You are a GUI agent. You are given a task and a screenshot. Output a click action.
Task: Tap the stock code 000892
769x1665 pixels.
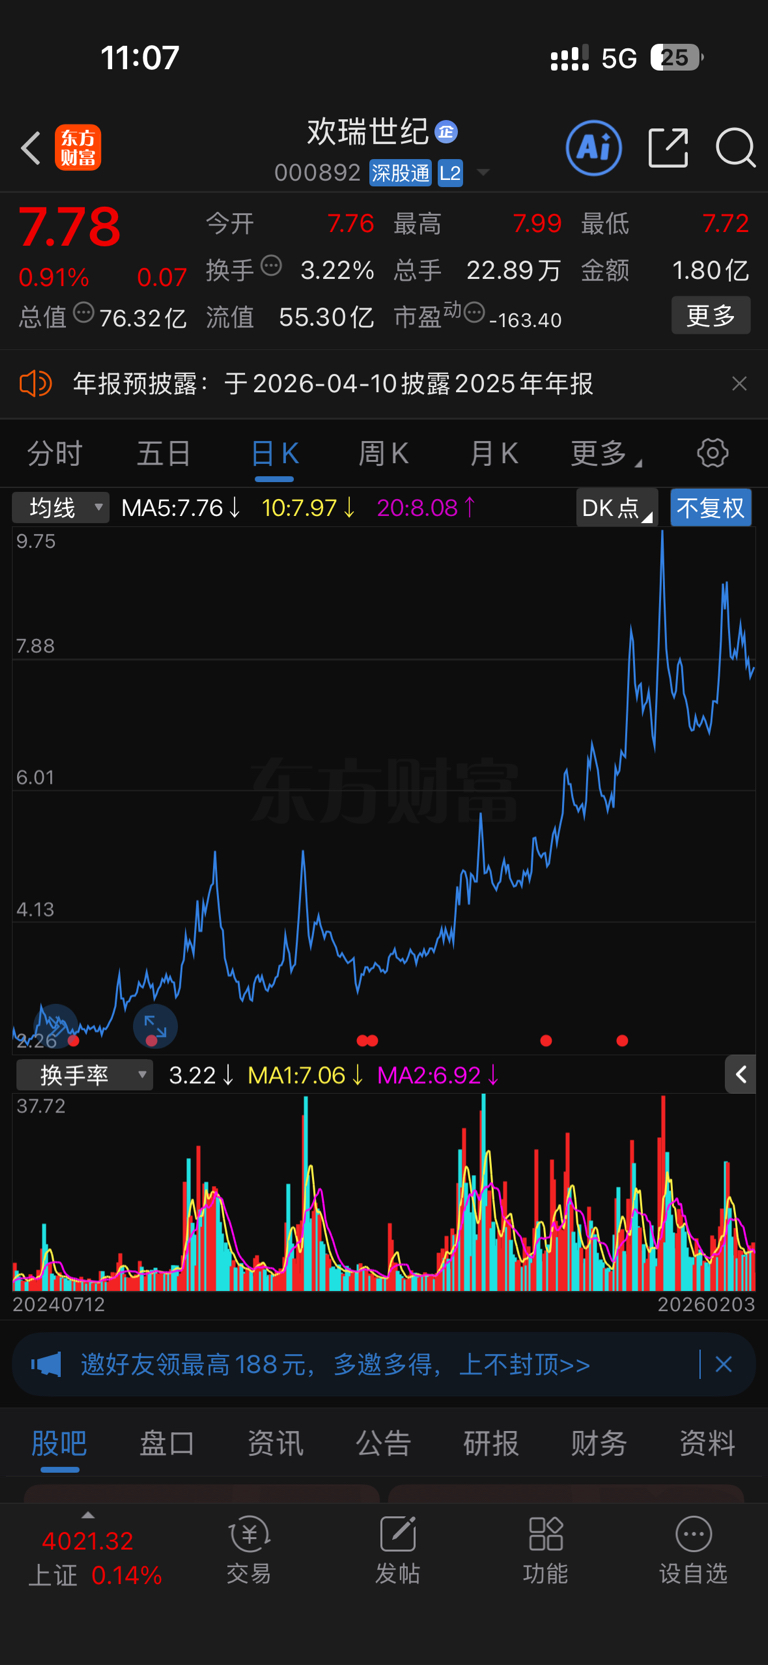317,173
